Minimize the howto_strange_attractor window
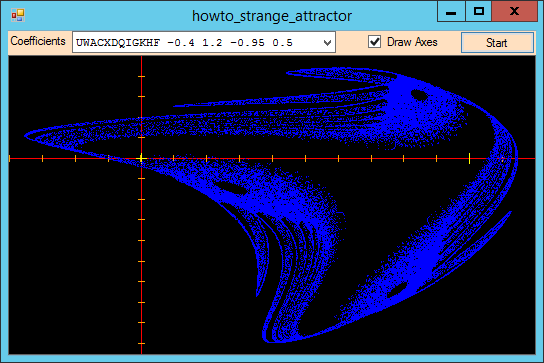This screenshot has width=544, height=363. coord(451,11)
